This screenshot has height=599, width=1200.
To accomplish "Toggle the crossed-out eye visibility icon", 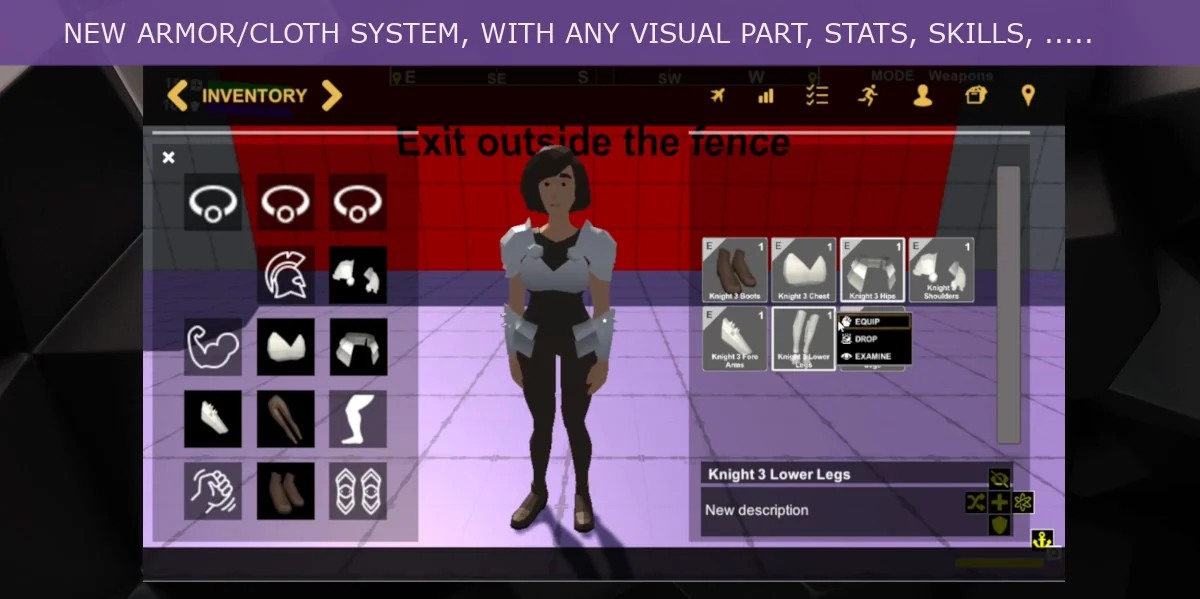I will pos(999,479).
